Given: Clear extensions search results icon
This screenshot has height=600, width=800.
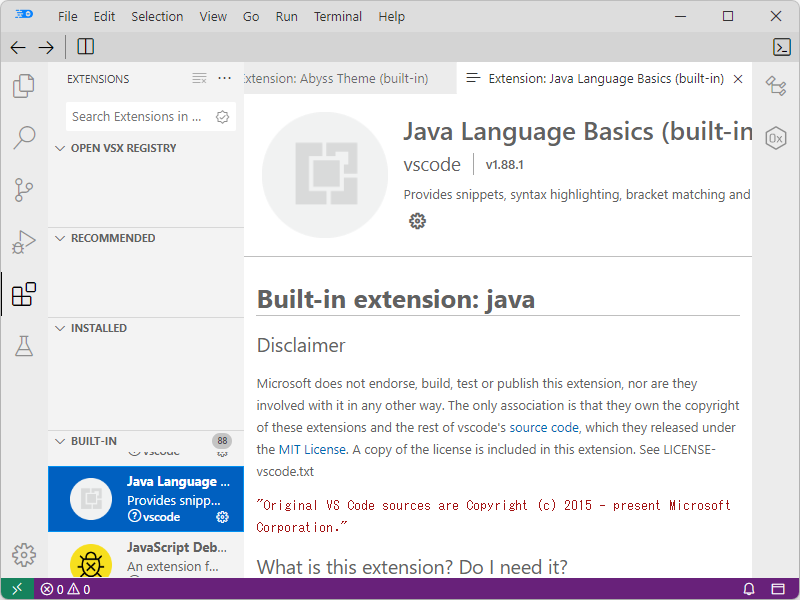Looking at the screenshot, I should (x=199, y=79).
